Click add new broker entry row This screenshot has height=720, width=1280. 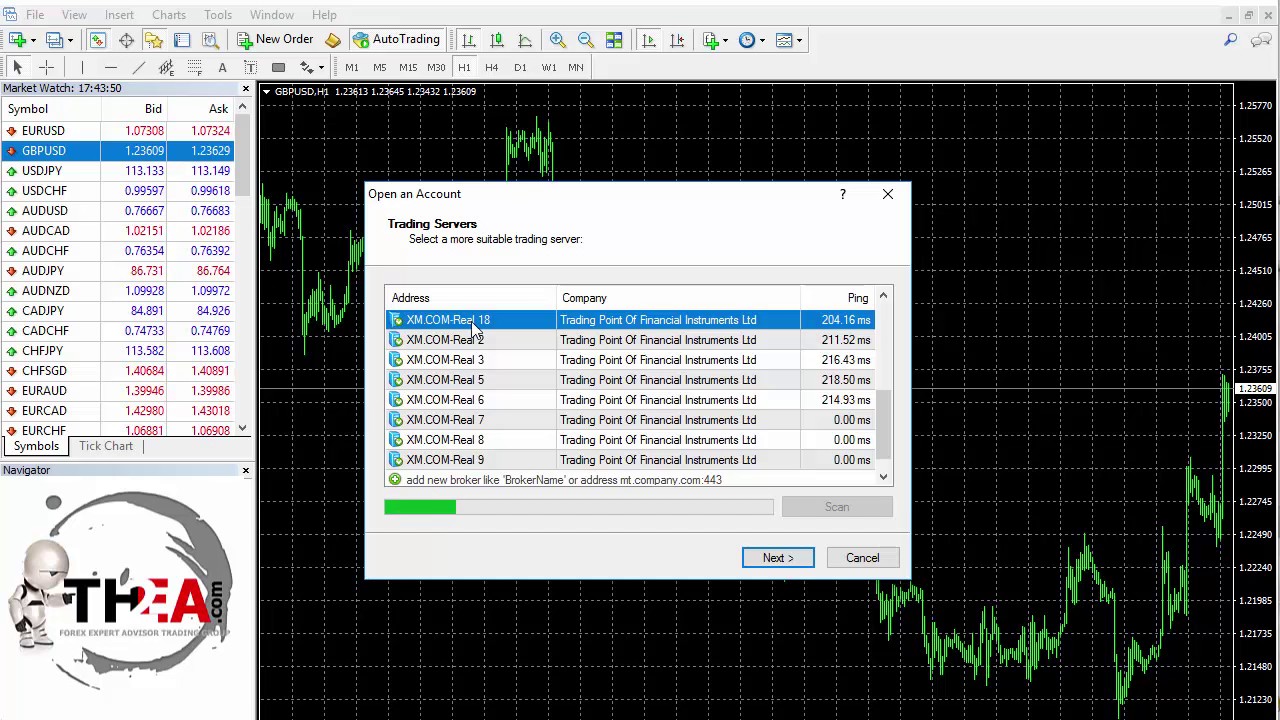(630, 480)
